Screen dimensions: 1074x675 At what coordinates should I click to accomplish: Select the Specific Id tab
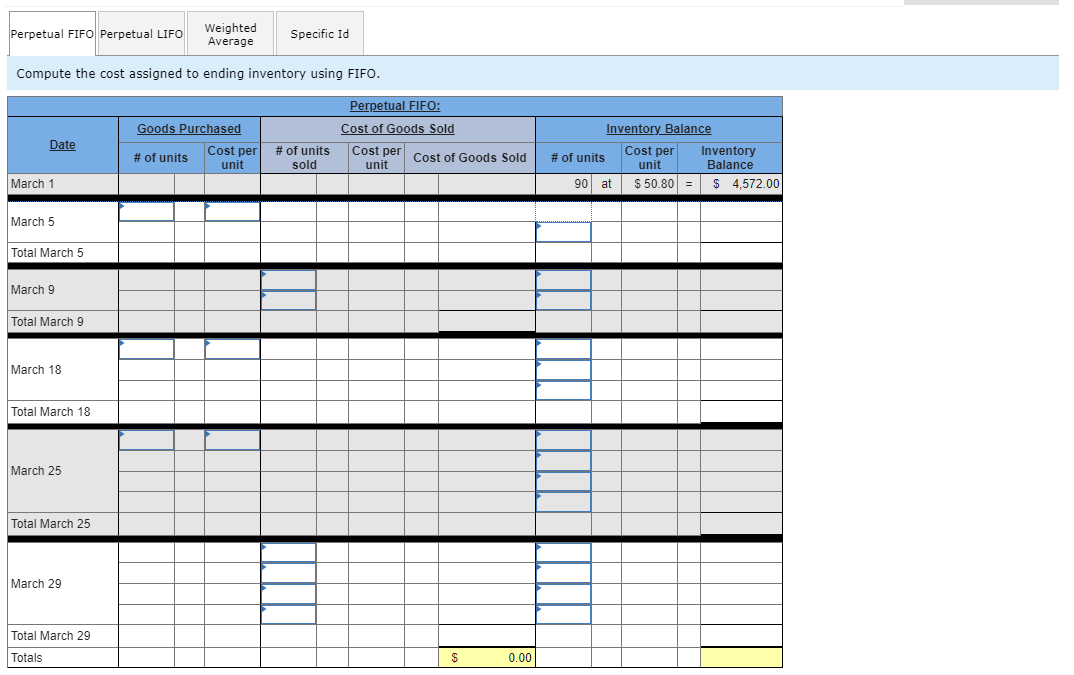[319, 33]
